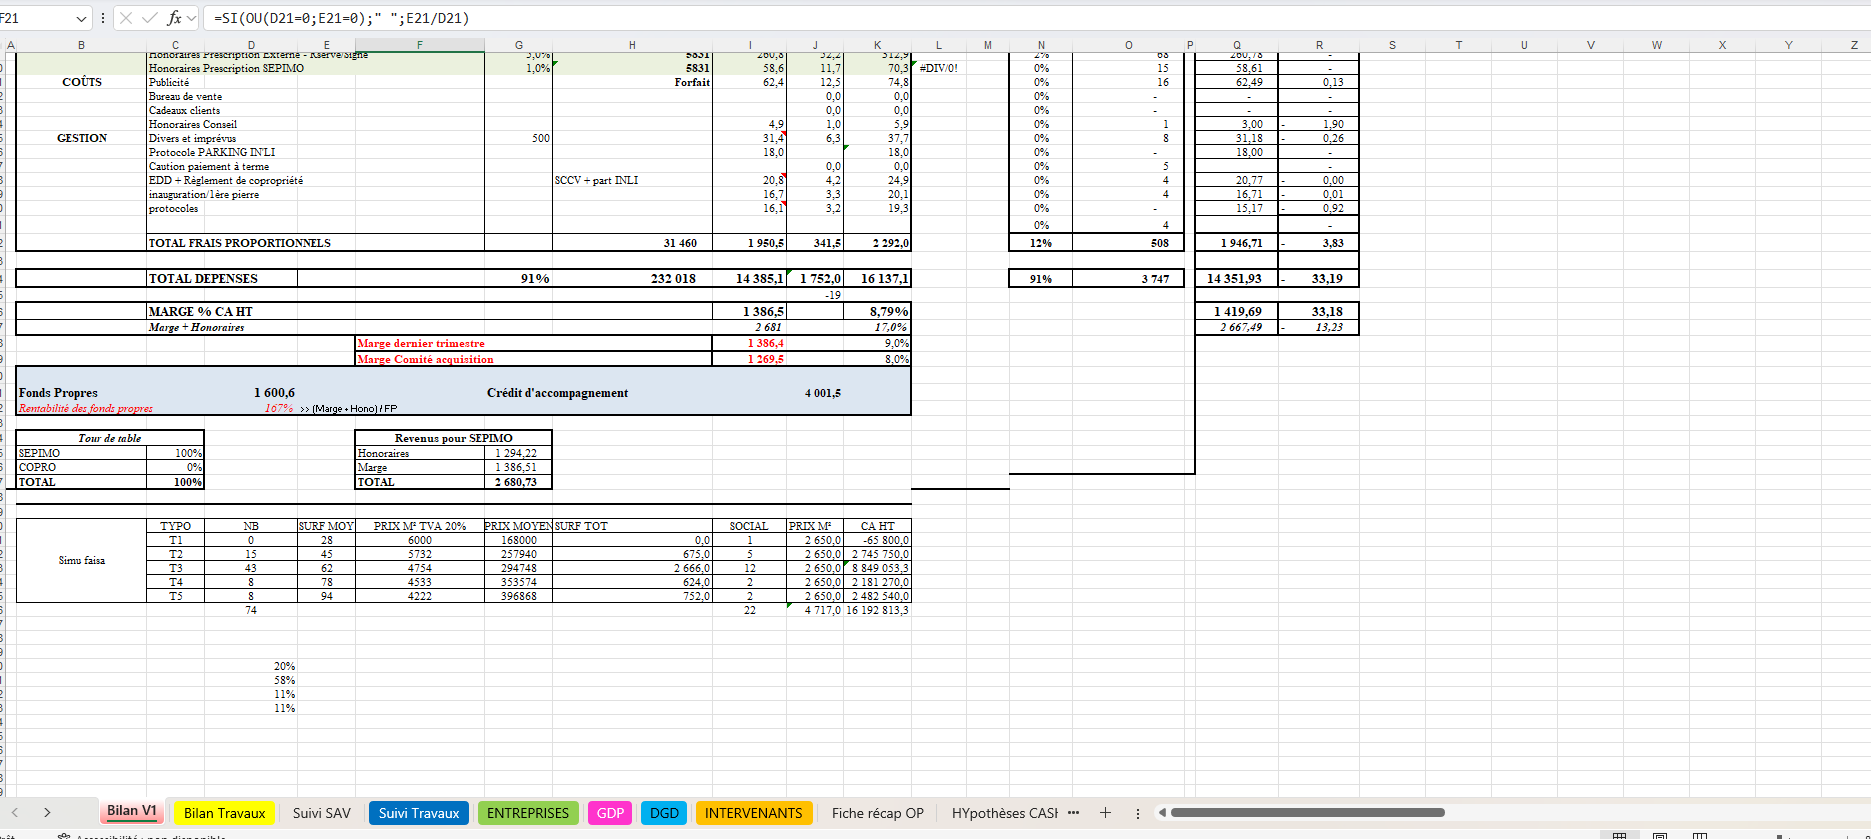Click the Fonds Propres label
Viewport: 1871px width, 839px height.
[58, 393]
